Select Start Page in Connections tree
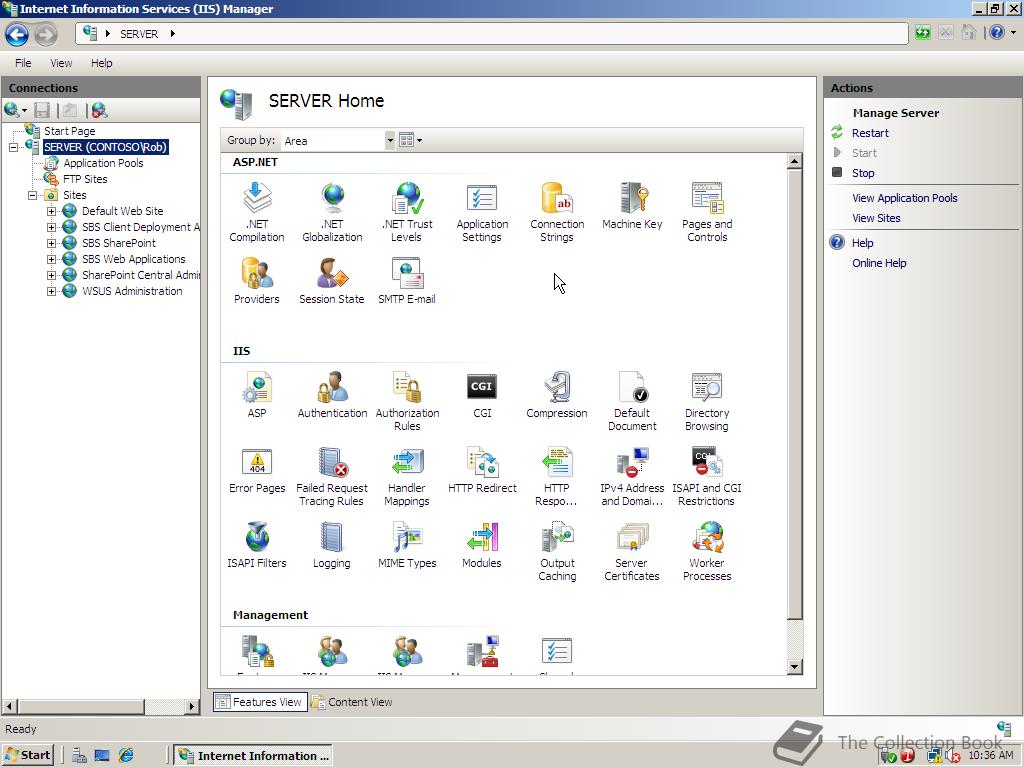The height and width of the screenshot is (768, 1024). pyautogui.click(x=69, y=131)
